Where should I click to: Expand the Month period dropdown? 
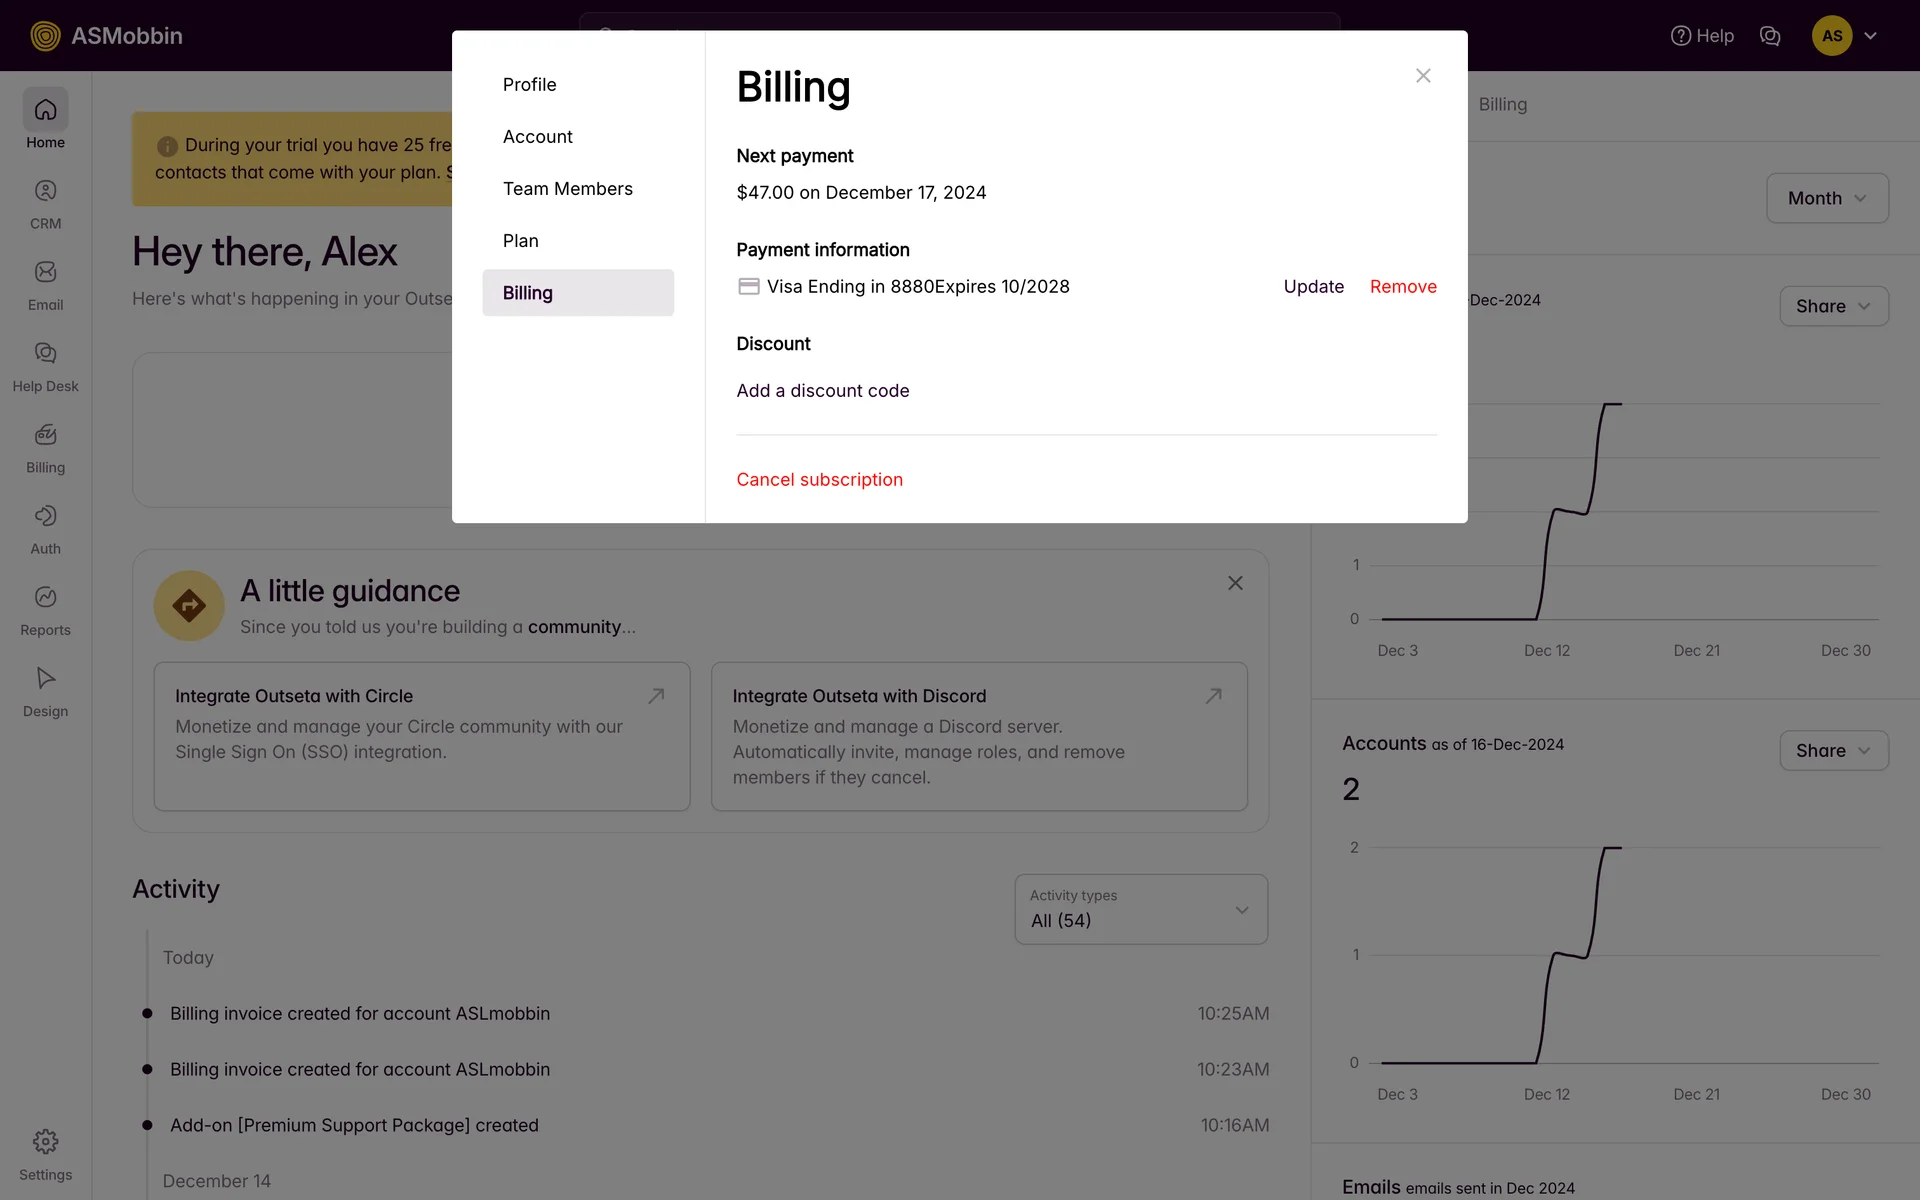1826,198
